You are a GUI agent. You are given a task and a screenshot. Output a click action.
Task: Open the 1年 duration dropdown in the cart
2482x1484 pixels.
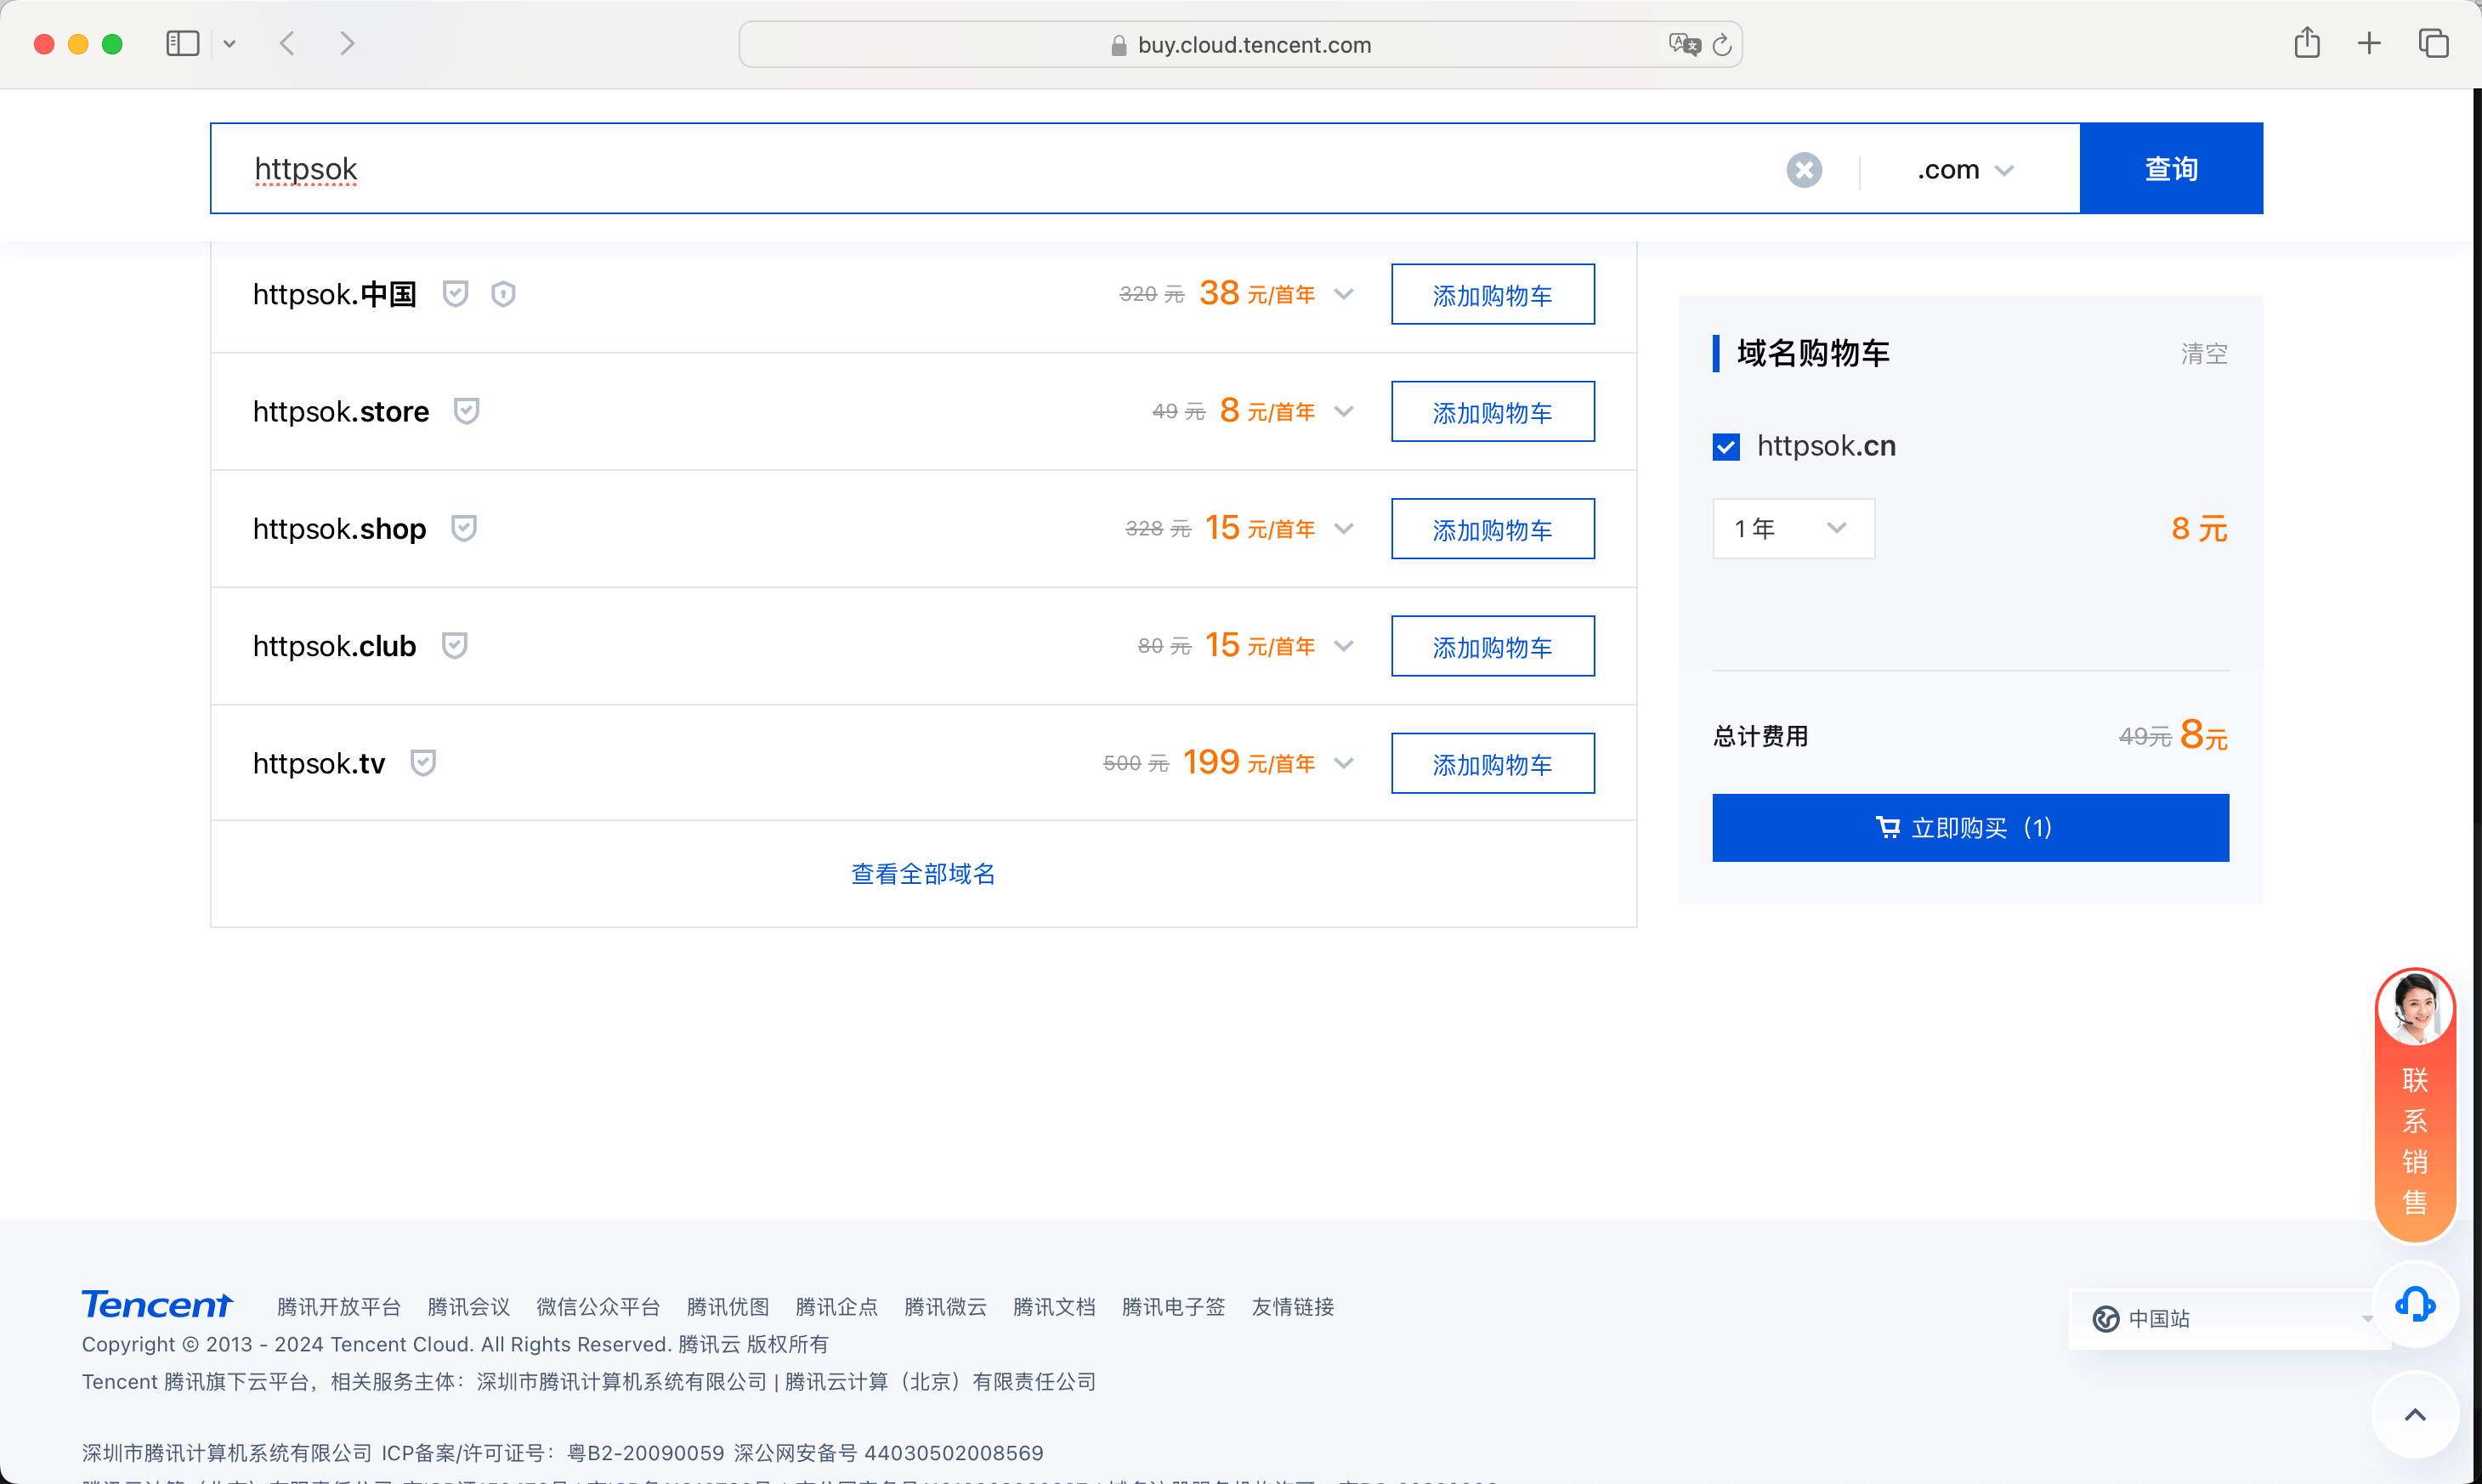1792,528
